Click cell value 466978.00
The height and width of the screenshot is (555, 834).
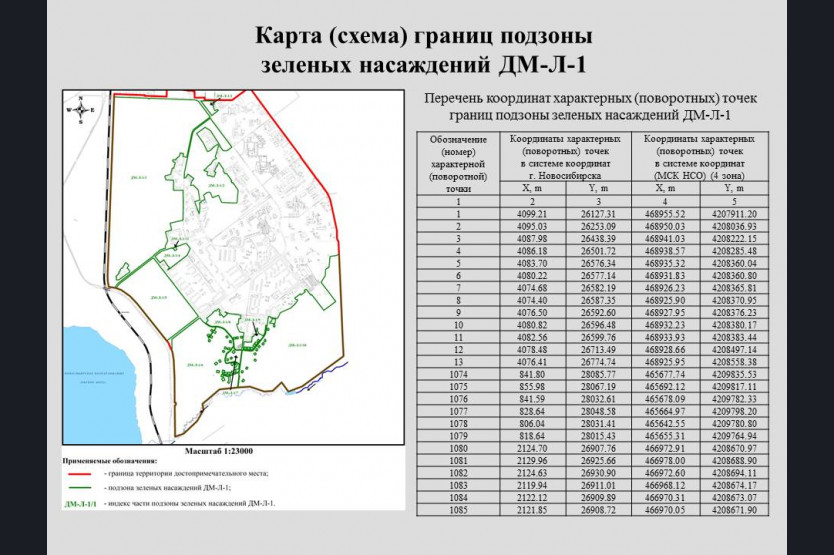(665, 460)
